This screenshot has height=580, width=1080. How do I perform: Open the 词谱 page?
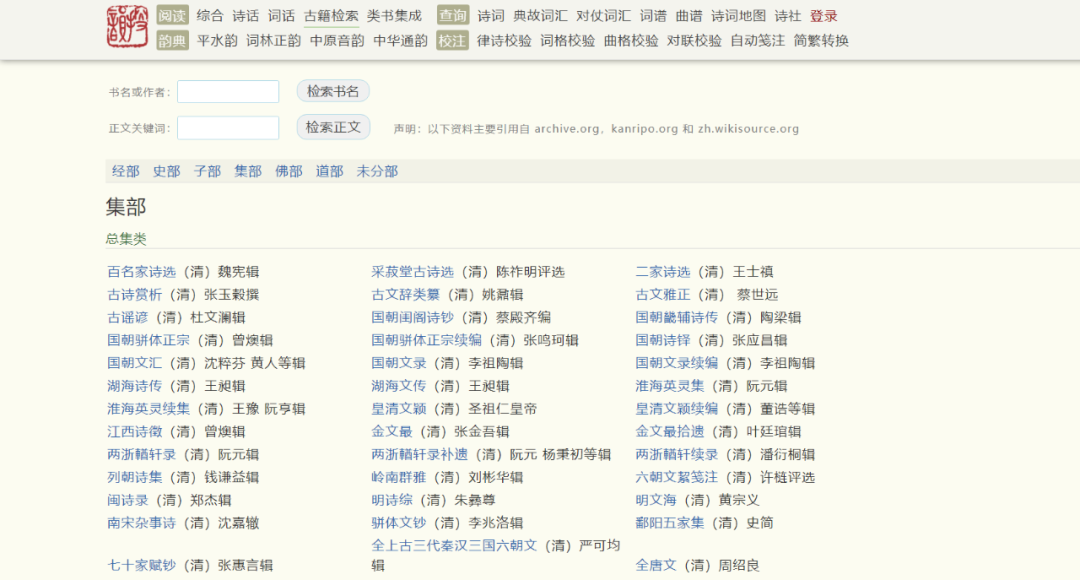coord(653,16)
